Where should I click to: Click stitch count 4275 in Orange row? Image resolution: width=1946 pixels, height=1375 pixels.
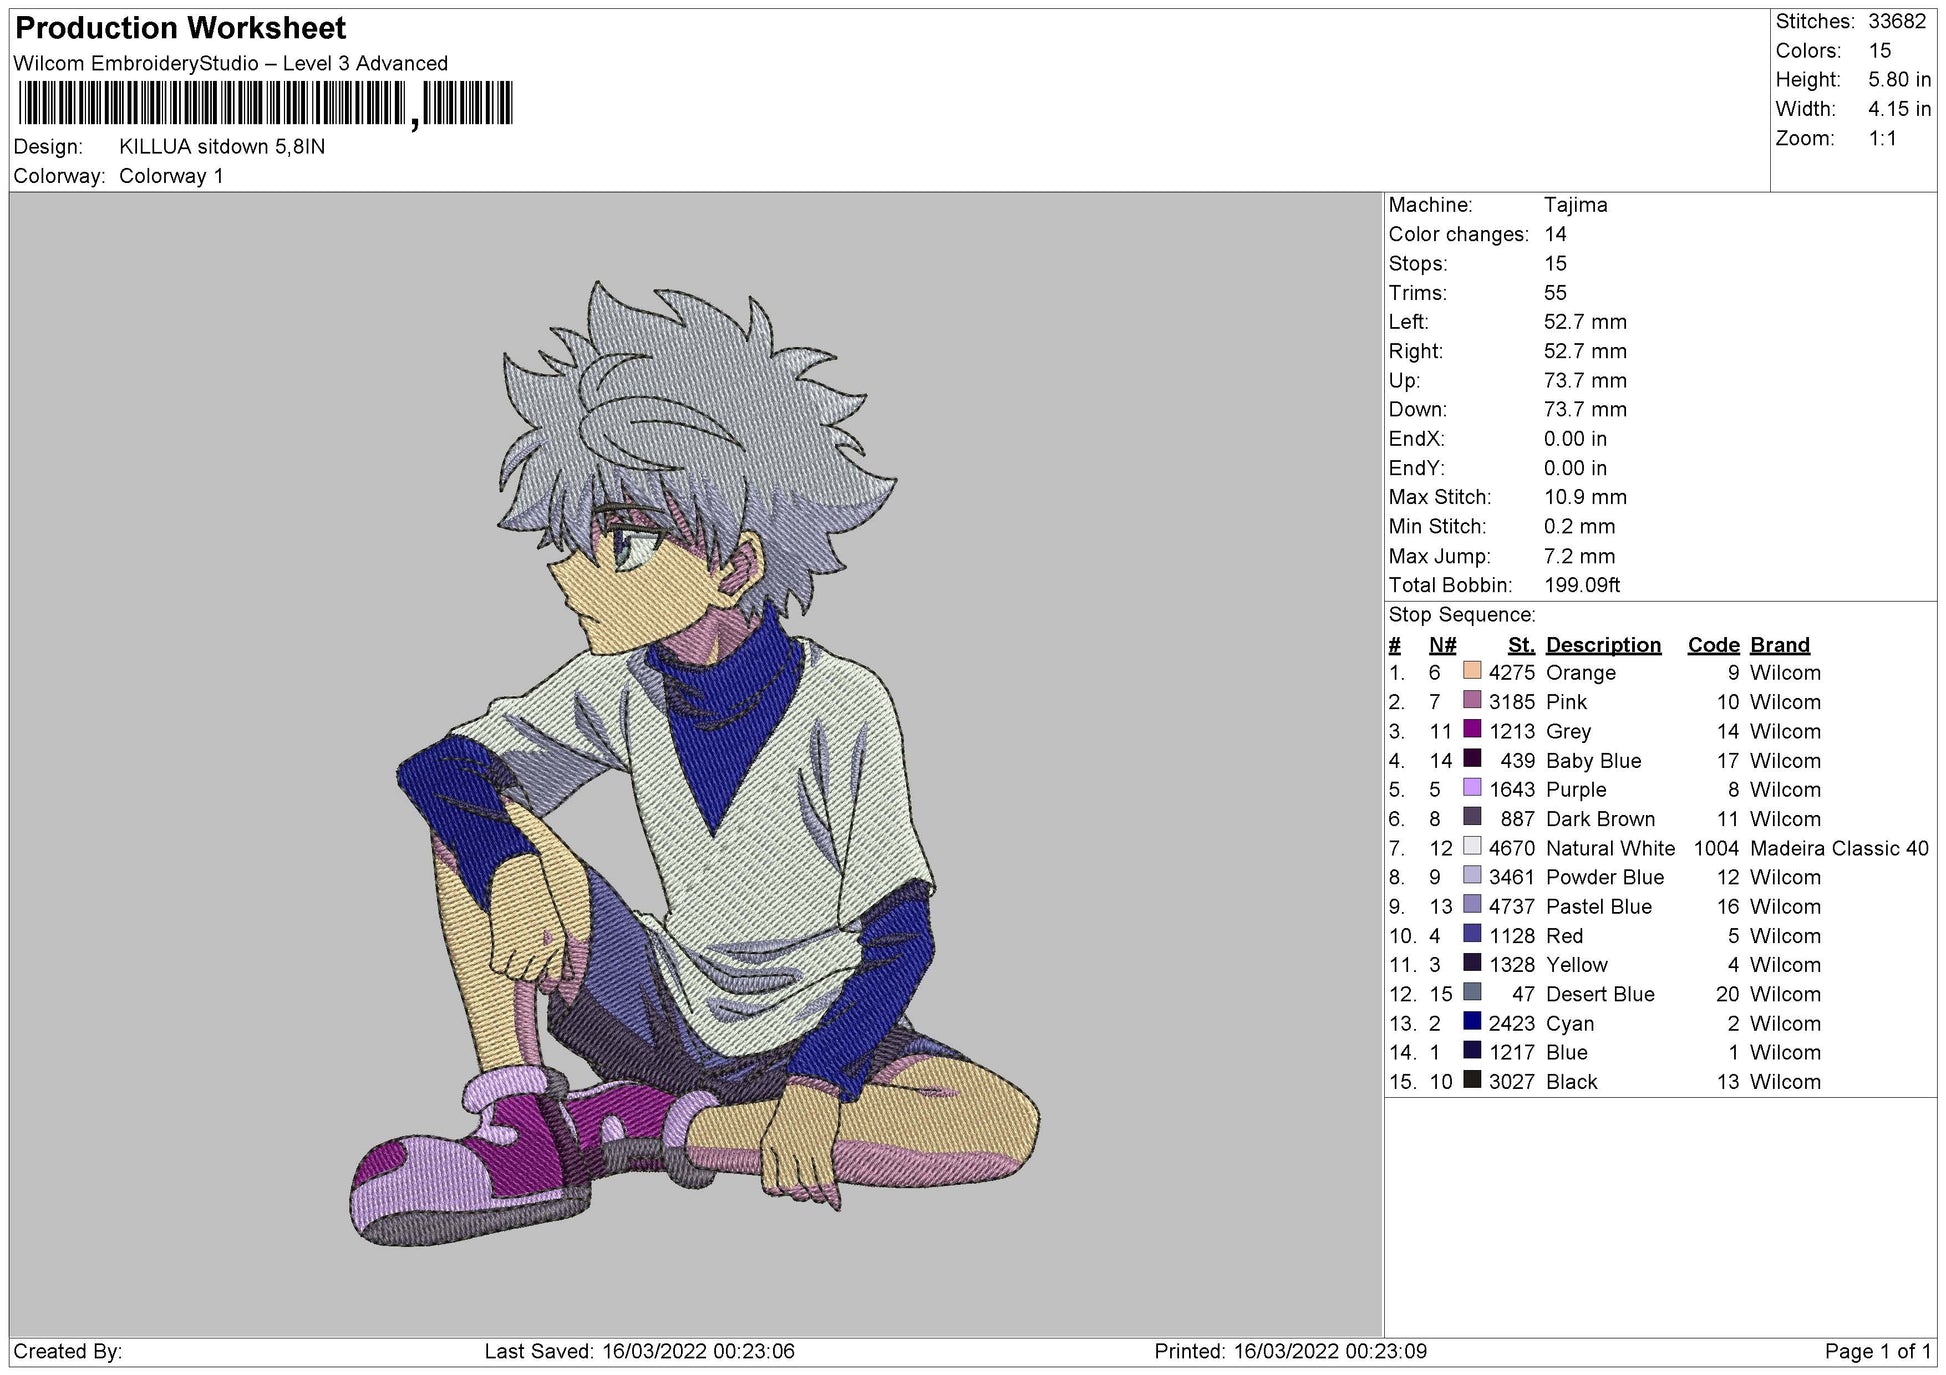coord(1511,673)
